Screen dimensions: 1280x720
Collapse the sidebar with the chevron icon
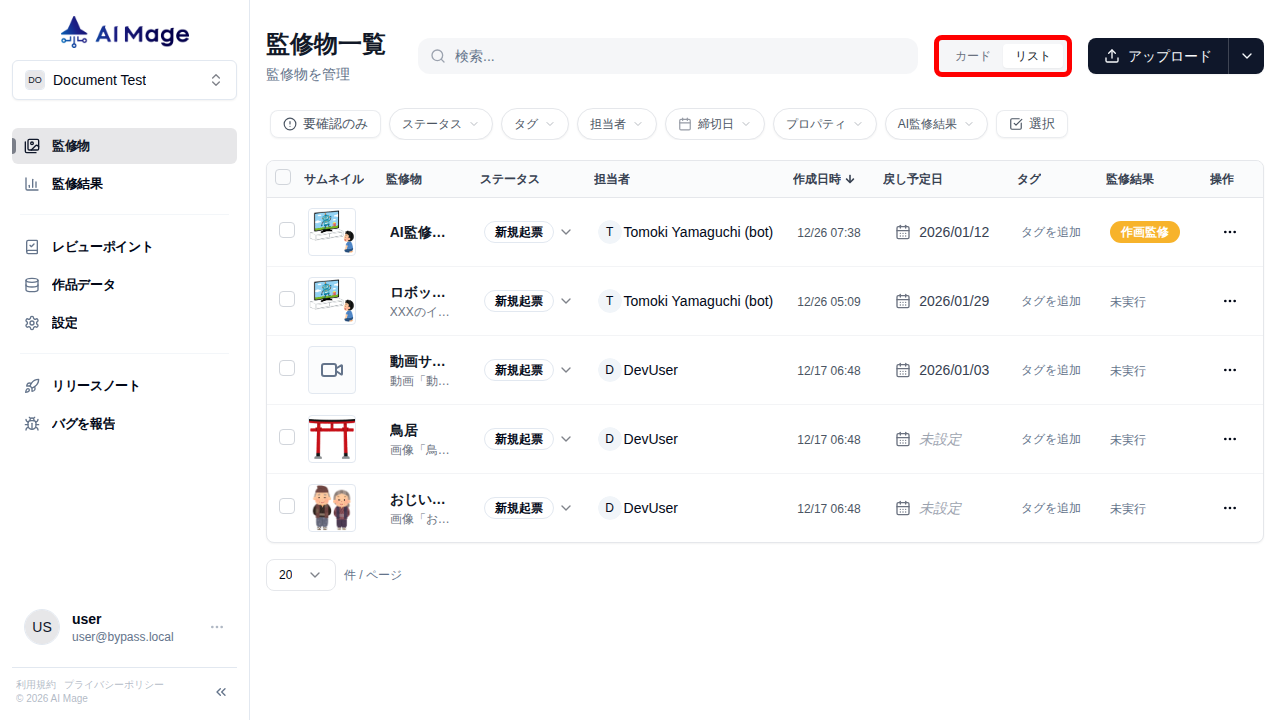[220, 691]
